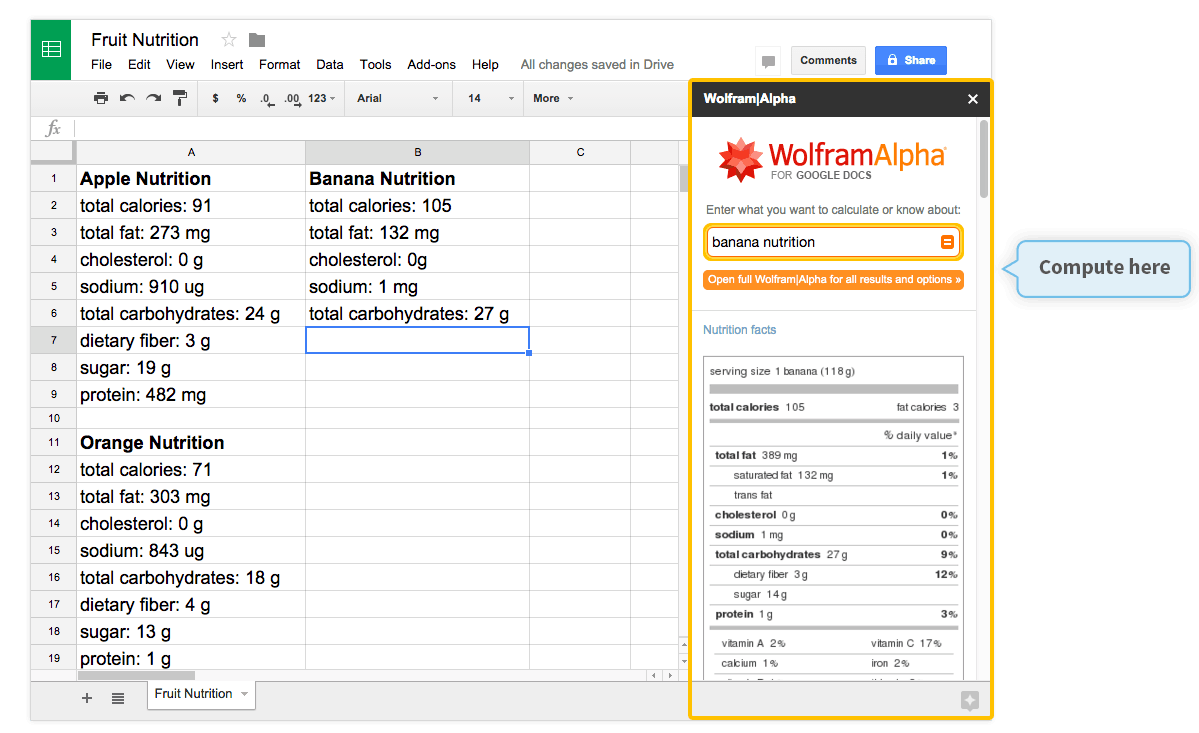Open the Add-ons menu
1199x733 pixels.
(431, 65)
